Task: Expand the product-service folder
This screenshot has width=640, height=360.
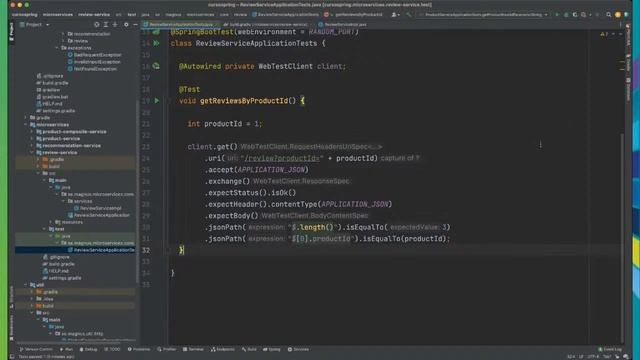Action: point(32,139)
